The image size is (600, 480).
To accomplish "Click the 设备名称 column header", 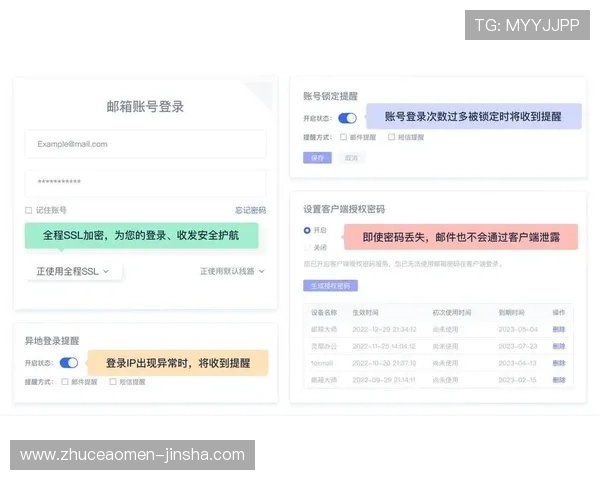I will click(x=324, y=312).
